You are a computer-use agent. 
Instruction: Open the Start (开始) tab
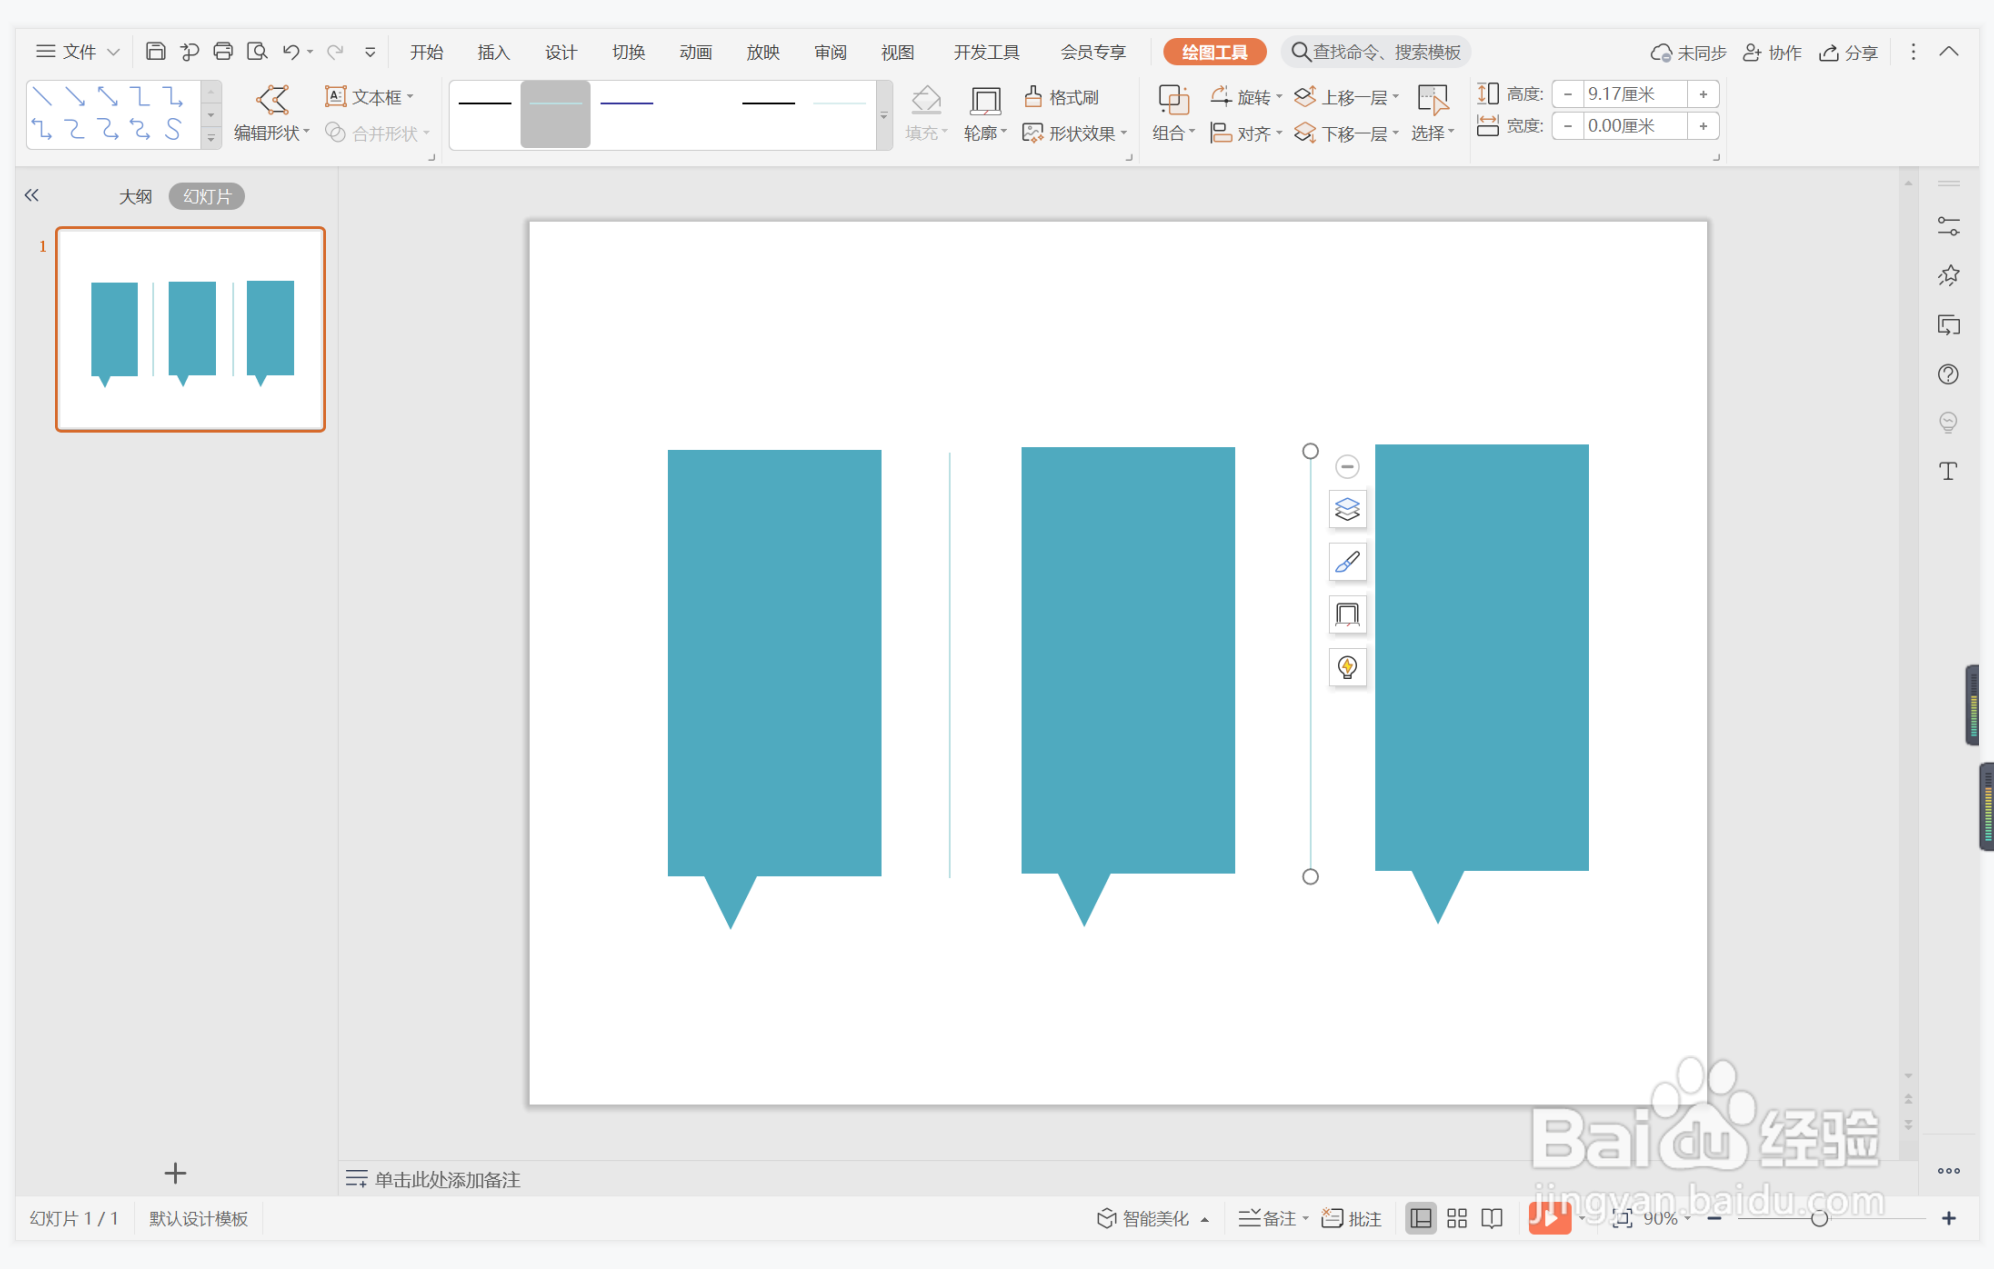[x=427, y=52]
